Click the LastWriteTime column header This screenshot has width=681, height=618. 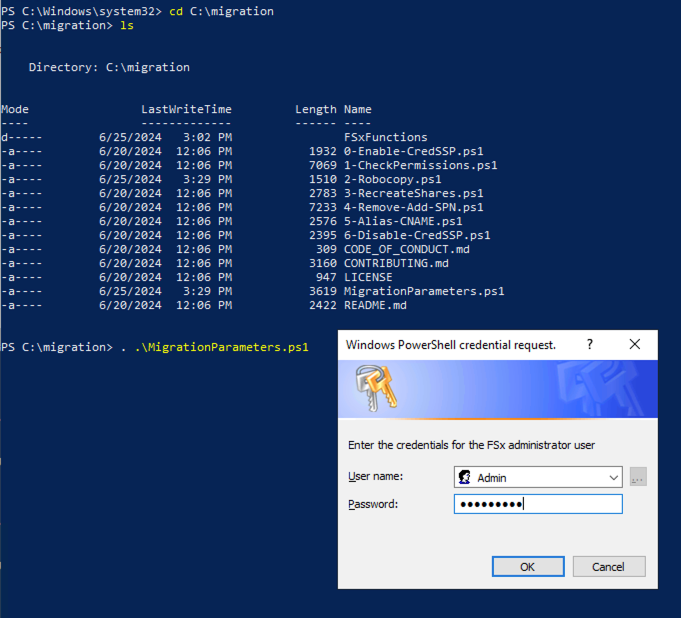186,109
